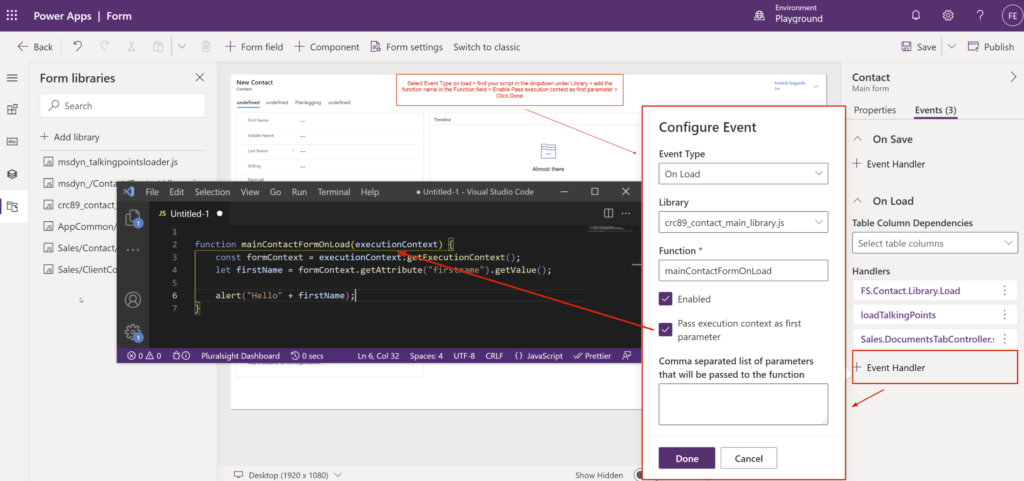1024x481 pixels.
Task: Click the Form libraries search box
Action: [x=122, y=105]
